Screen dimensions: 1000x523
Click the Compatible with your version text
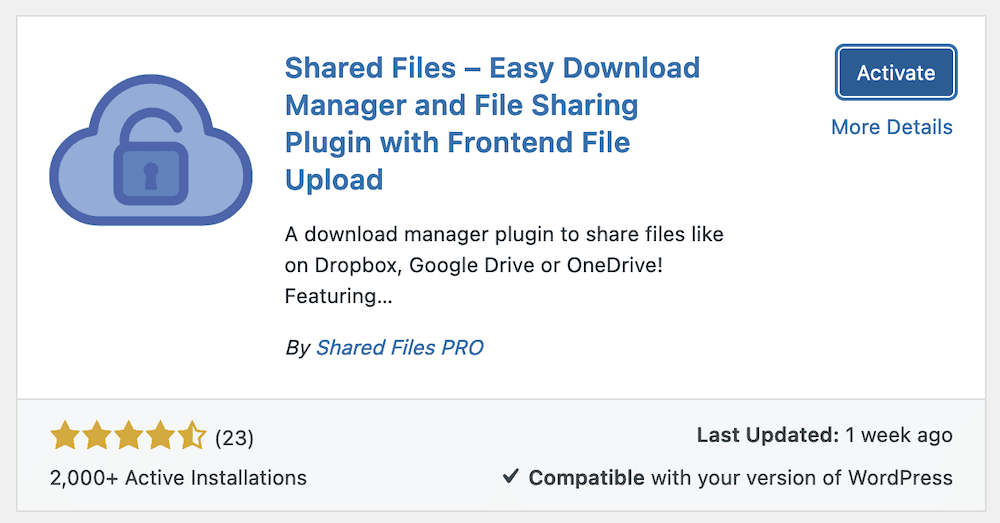[x=740, y=478]
